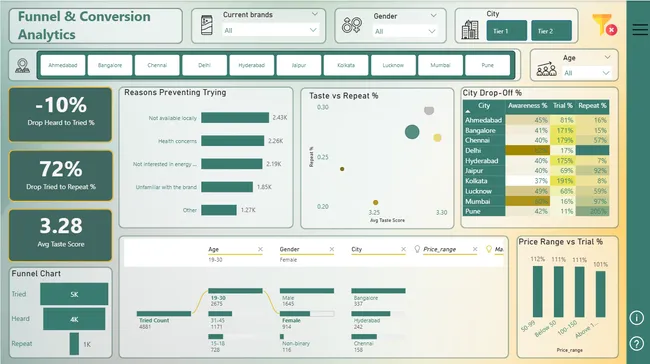Image resolution: width=650 pixels, height=364 pixels.
Task: Collapse the Gender slicer header chevron
Action: [x=434, y=15]
